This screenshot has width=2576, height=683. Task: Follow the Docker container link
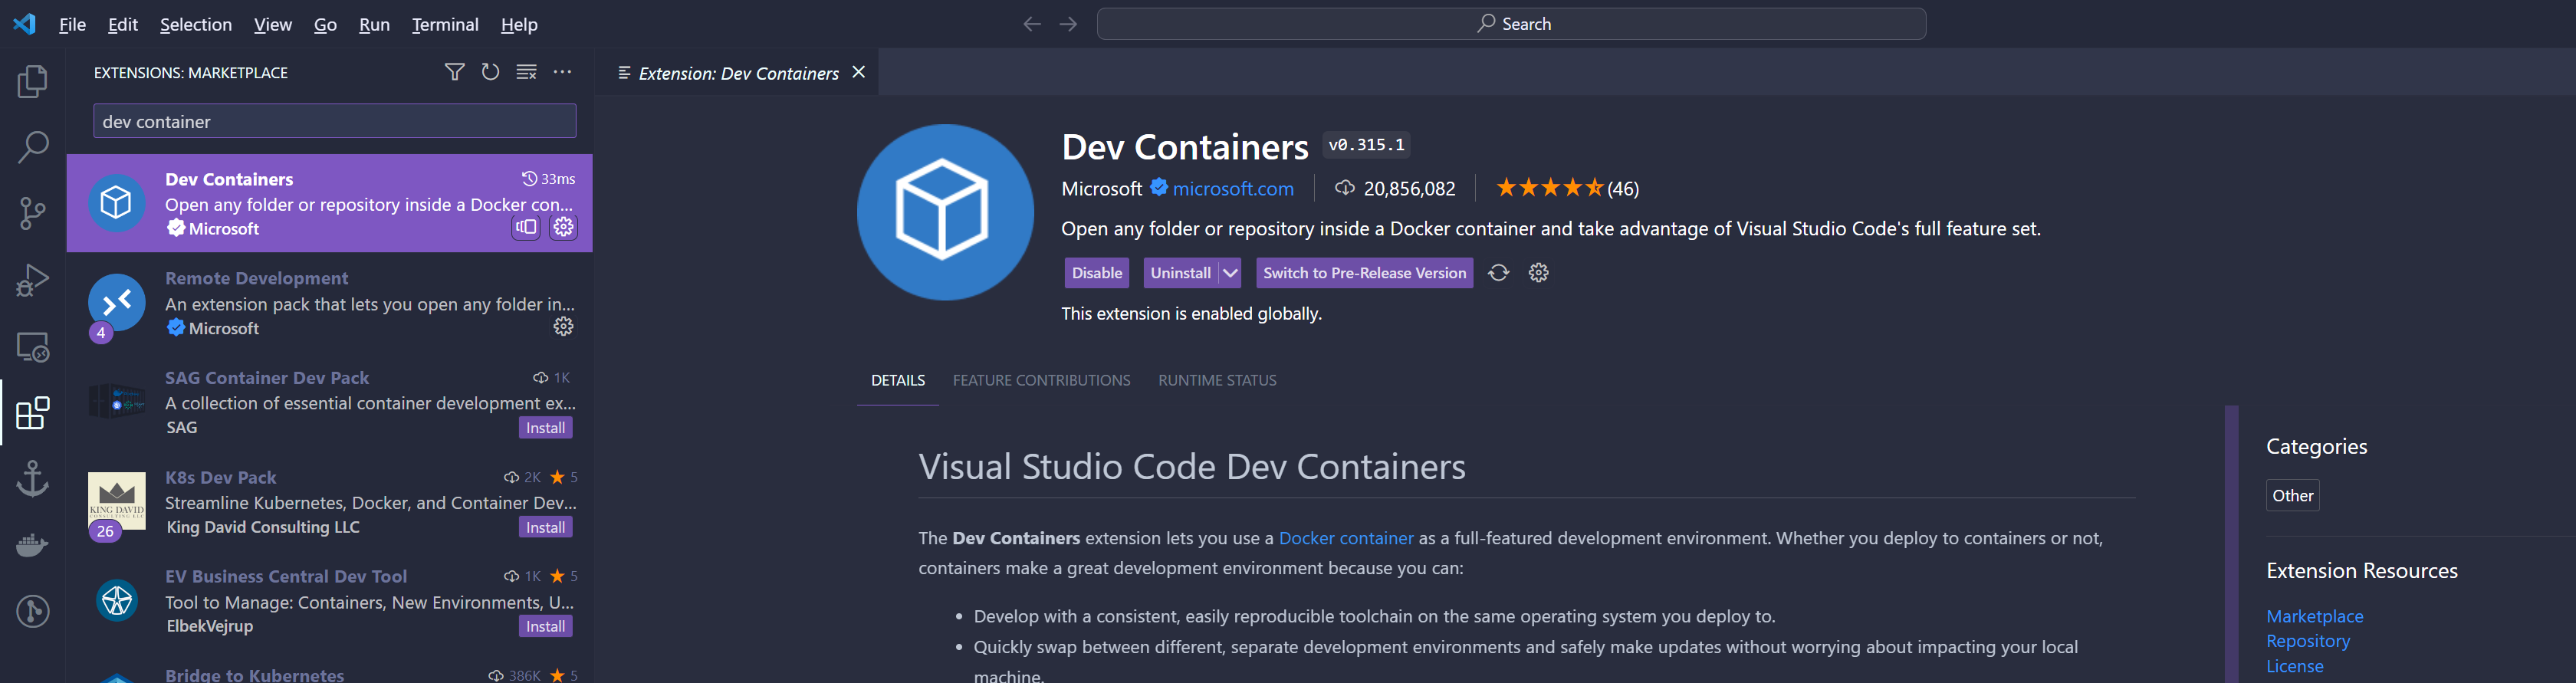point(1346,538)
